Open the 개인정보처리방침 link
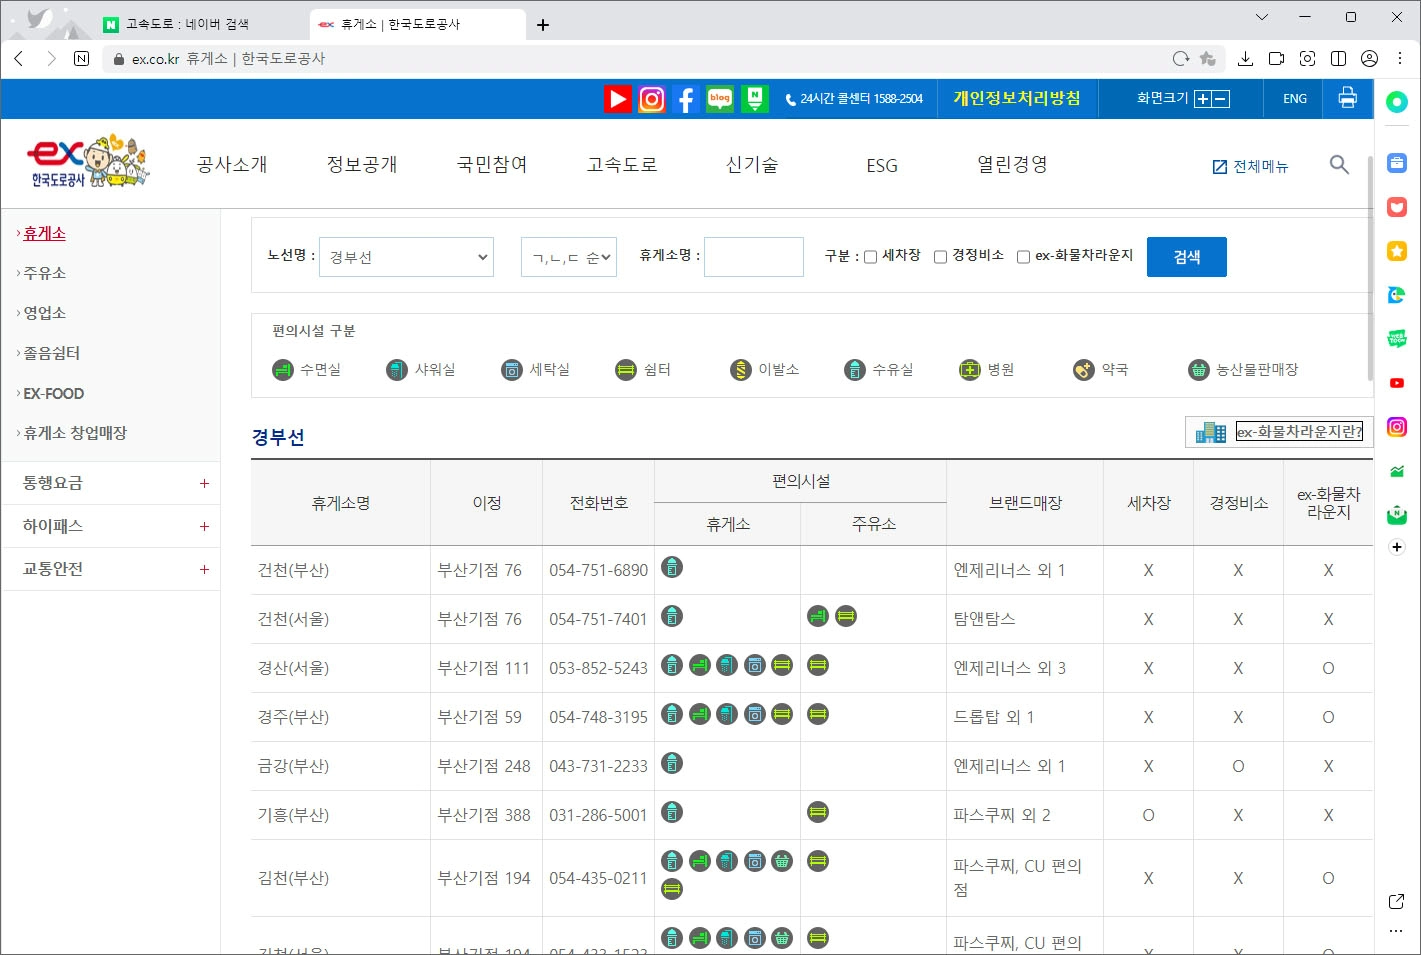The width and height of the screenshot is (1421, 955). coord(1016,98)
